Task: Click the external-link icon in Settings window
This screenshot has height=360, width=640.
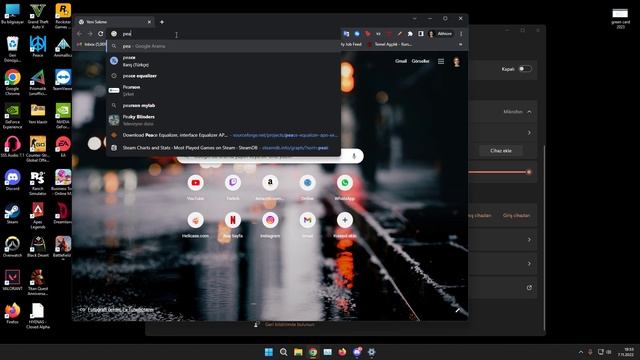Action: pos(529,288)
